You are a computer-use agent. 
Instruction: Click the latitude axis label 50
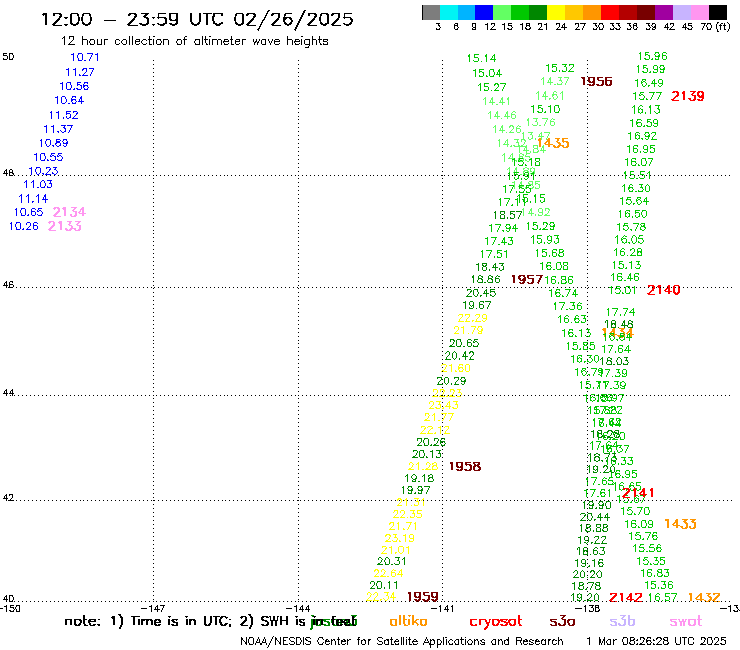(8, 57)
